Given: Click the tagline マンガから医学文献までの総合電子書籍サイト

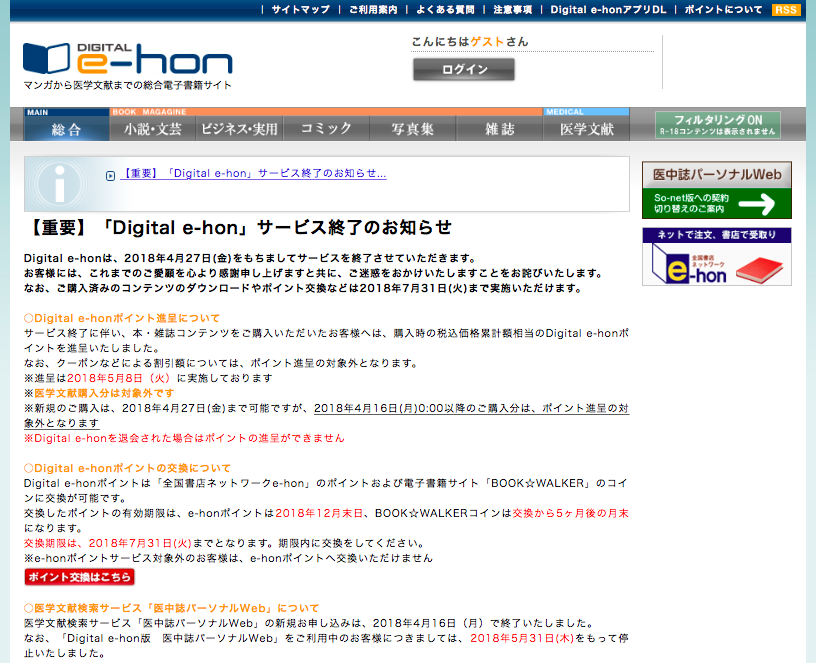Looking at the screenshot, I should click(x=128, y=85).
